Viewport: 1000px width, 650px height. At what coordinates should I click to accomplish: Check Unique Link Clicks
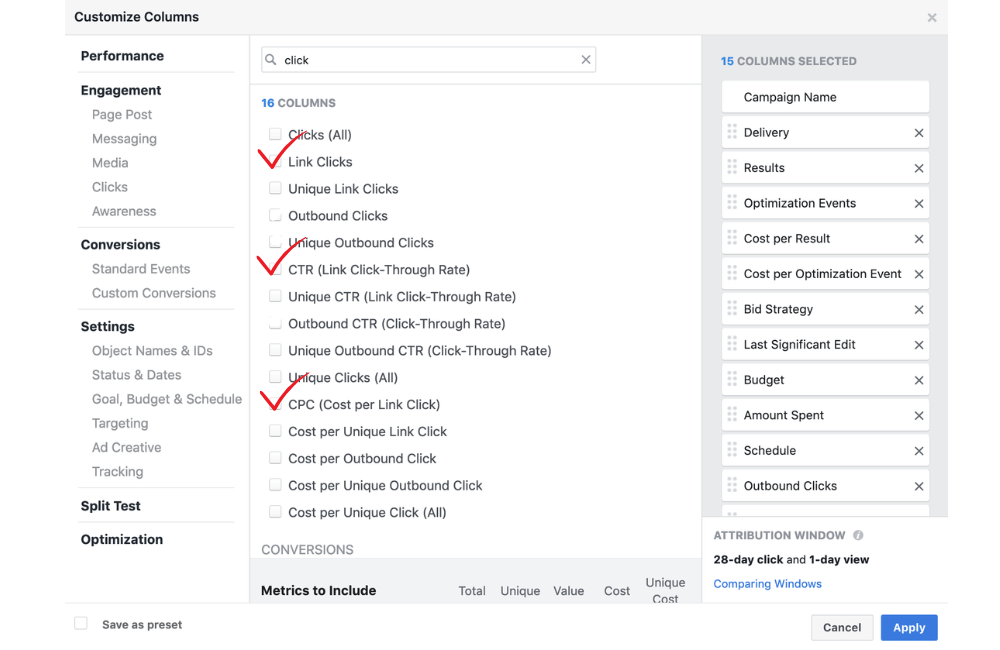[275, 188]
